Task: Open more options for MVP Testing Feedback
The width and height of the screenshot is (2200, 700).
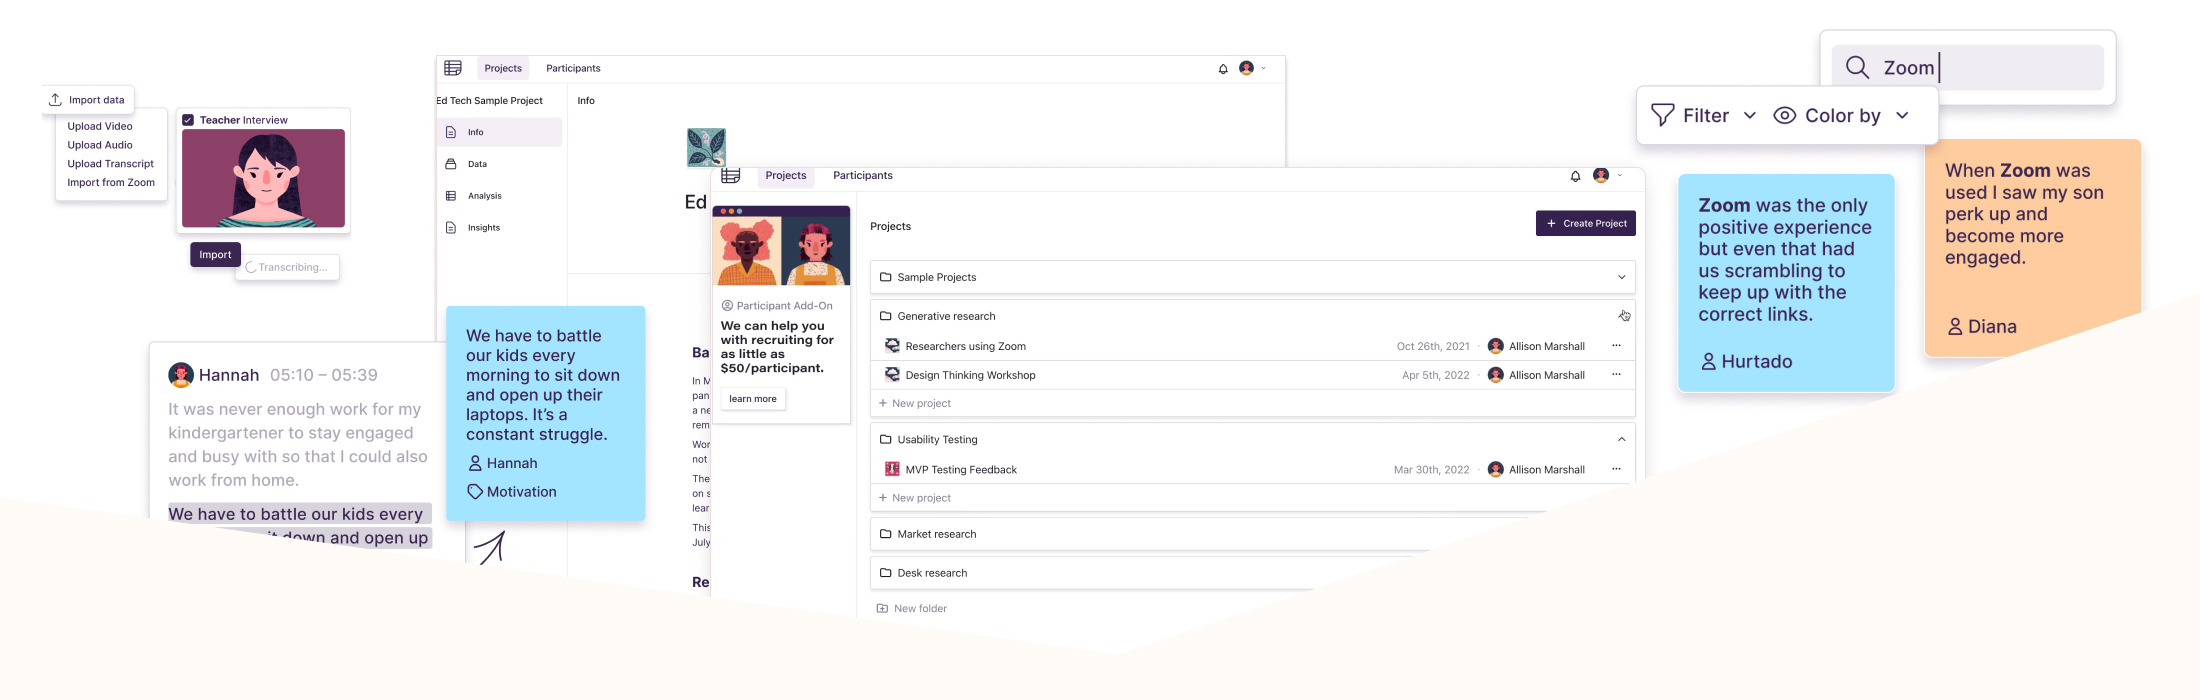Action: click(x=1616, y=469)
